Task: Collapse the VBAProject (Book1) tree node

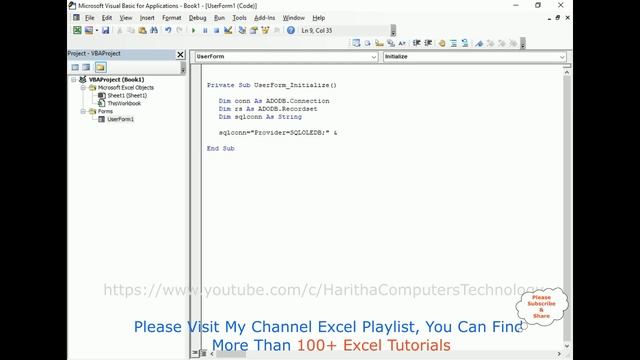Action: (x=74, y=80)
